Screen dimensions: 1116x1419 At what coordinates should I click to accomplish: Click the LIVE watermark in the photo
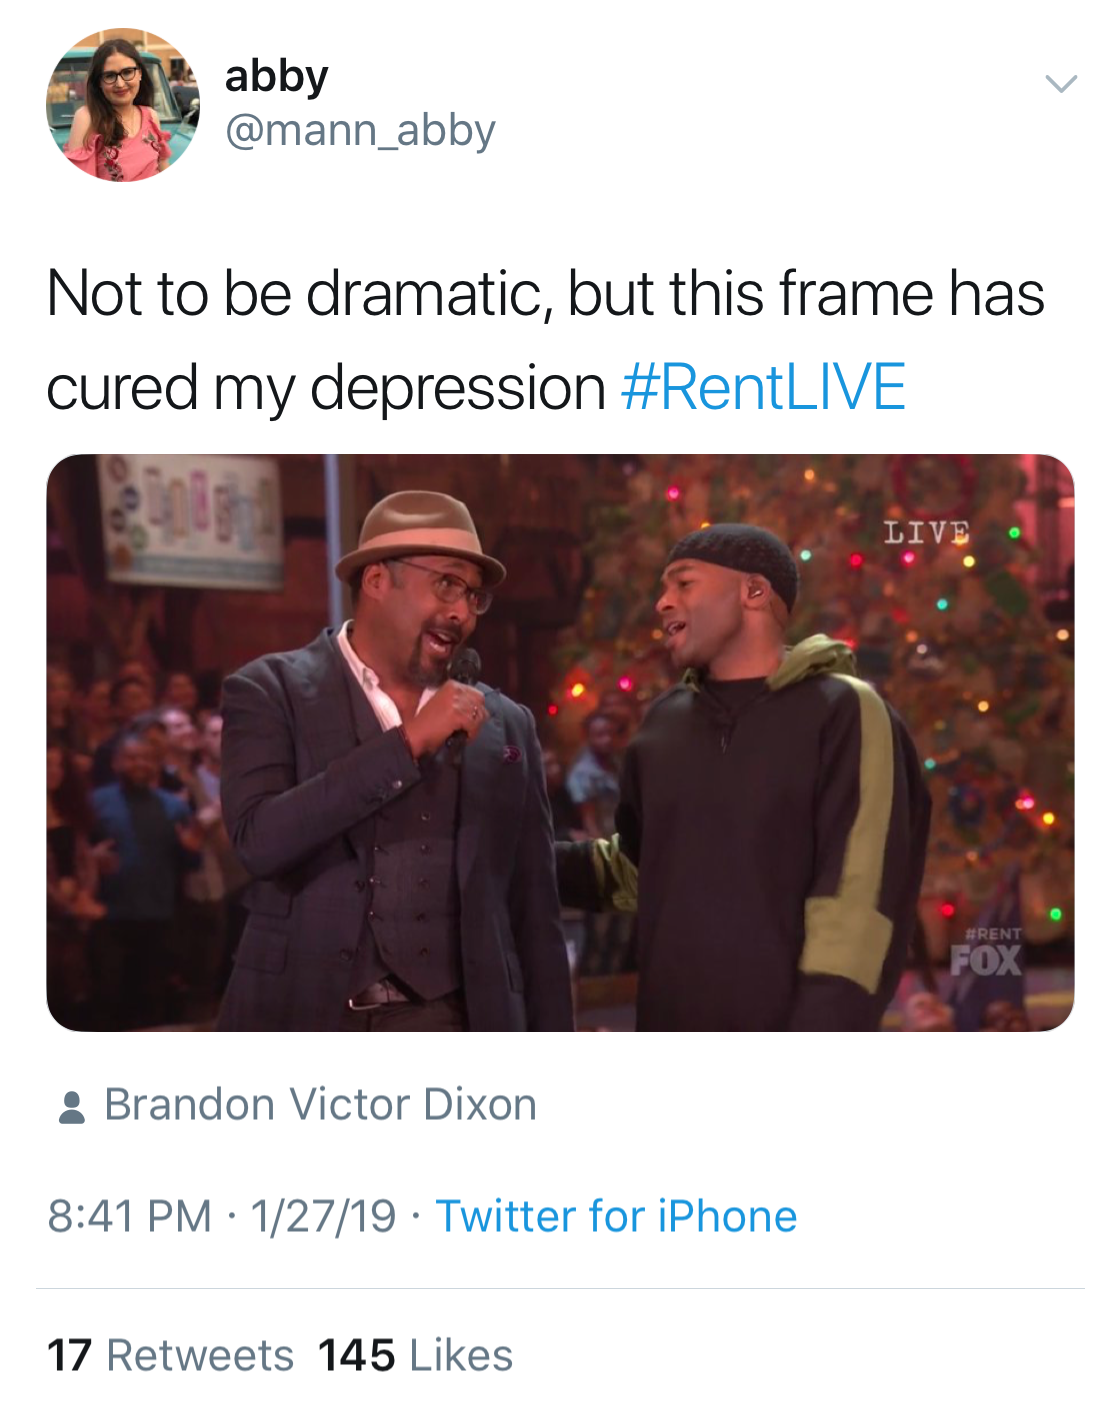pos(926,532)
